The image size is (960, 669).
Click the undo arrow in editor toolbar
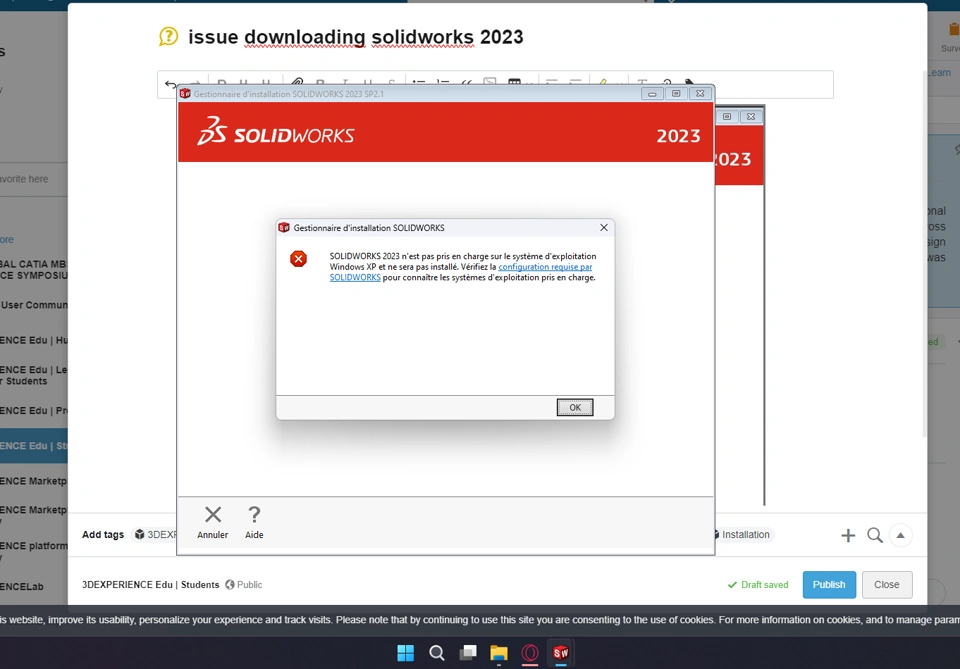pos(170,84)
